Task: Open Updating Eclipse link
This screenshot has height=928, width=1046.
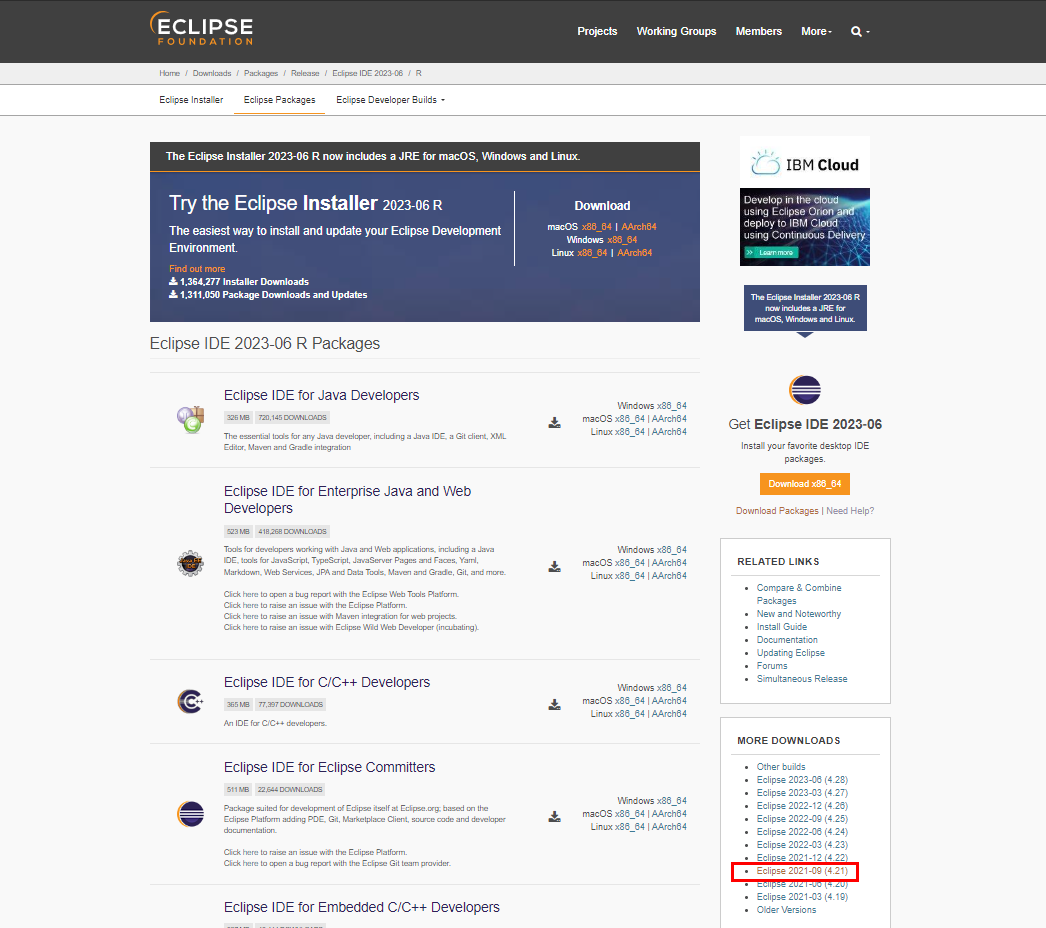Action: pos(791,653)
